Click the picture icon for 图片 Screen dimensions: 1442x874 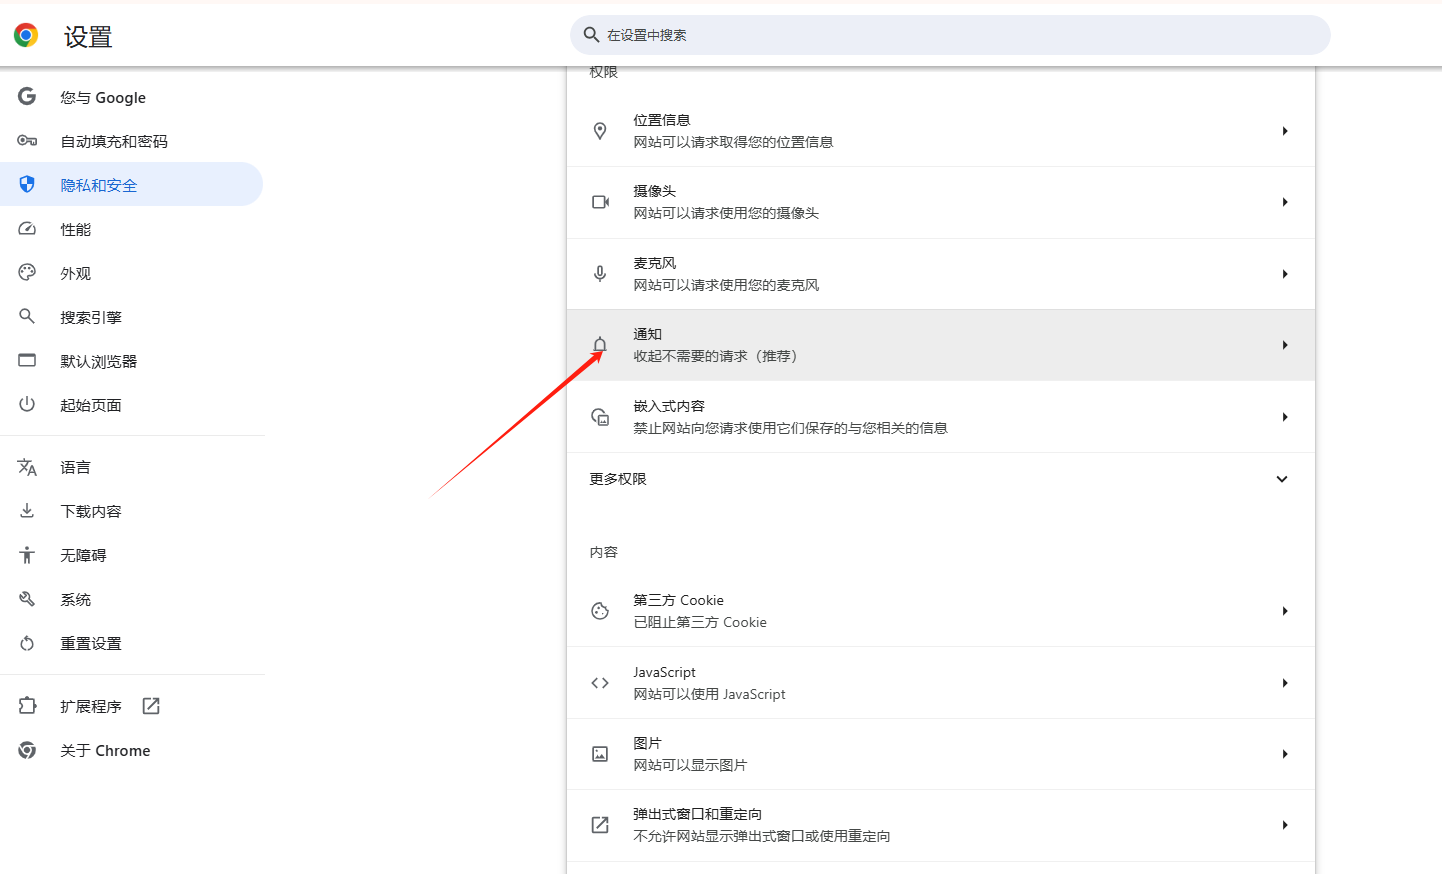point(600,754)
